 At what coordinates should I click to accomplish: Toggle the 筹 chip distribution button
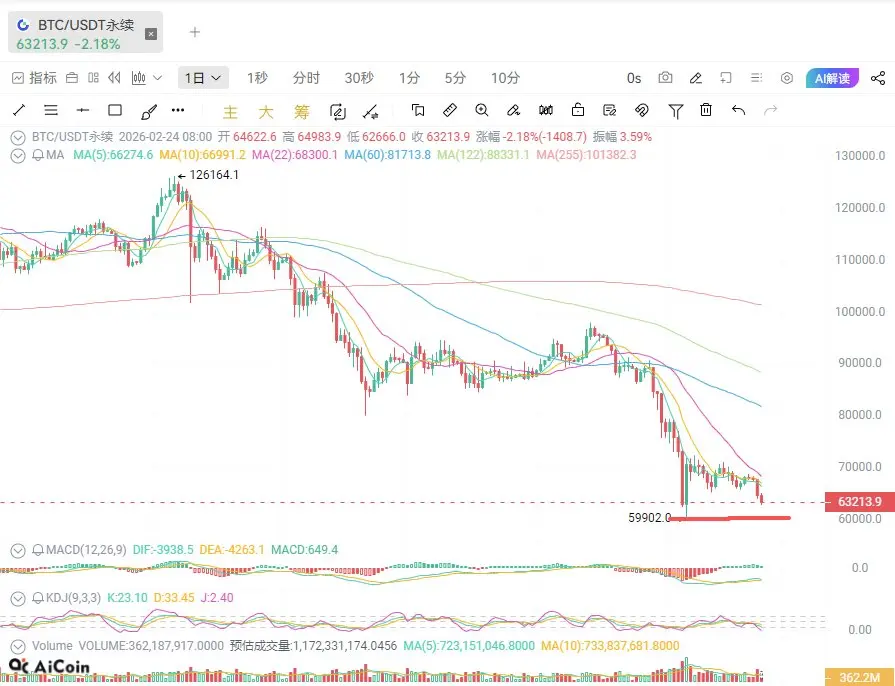301,111
